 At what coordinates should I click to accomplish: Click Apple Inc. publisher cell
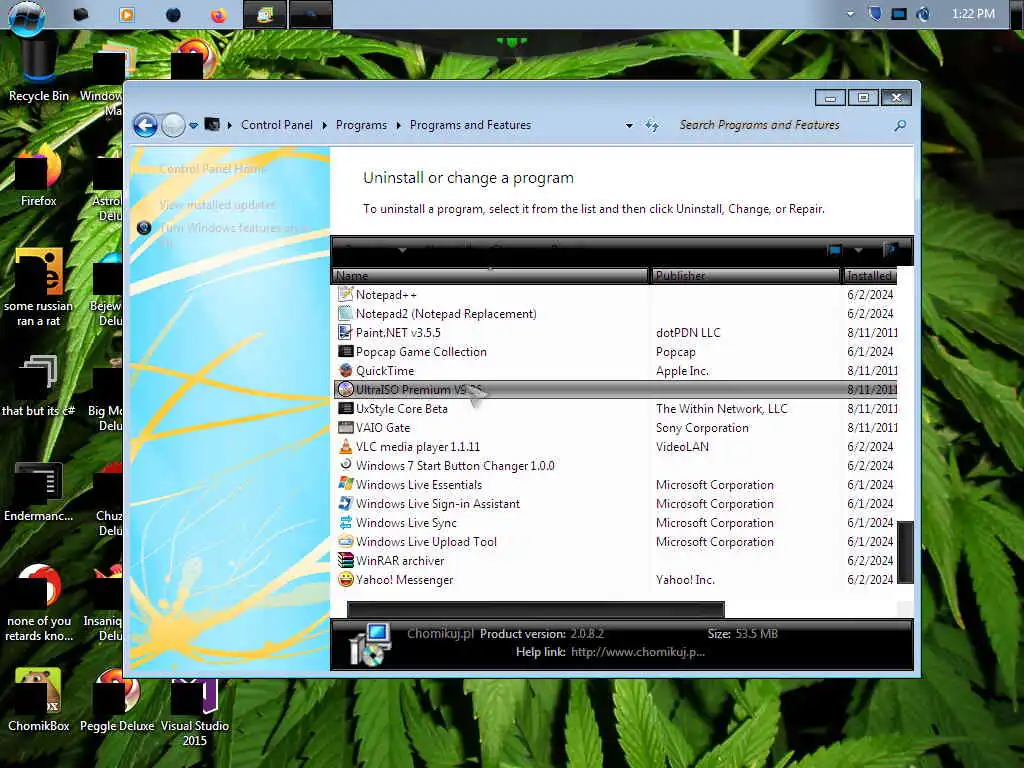[x=682, y=370]
